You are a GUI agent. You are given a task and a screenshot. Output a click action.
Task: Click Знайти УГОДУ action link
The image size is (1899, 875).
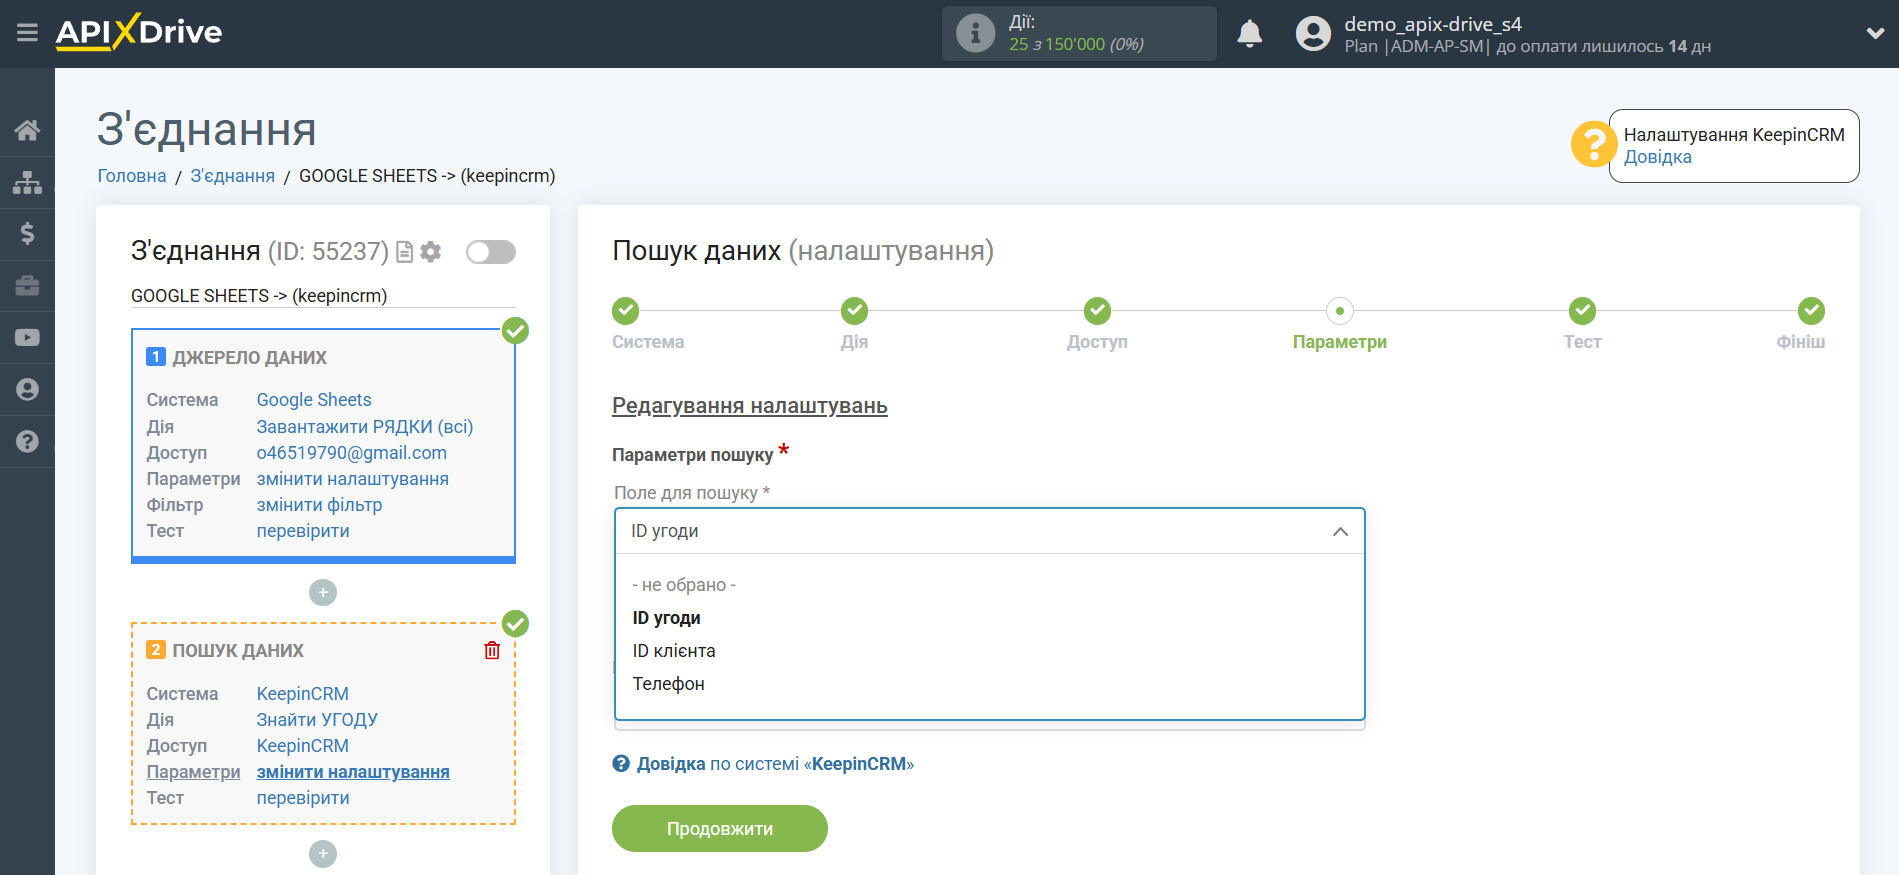(317, 720)
